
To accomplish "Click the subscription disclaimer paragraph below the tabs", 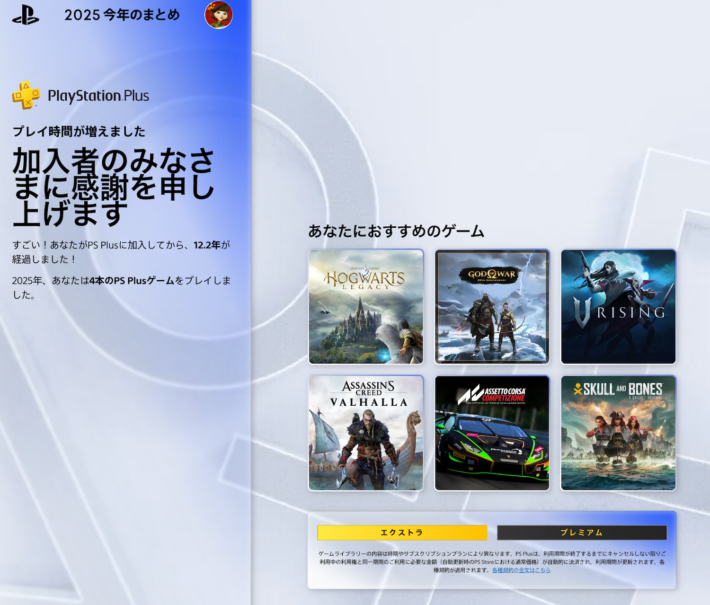I will pyautogui.click(x=490, y=557).
